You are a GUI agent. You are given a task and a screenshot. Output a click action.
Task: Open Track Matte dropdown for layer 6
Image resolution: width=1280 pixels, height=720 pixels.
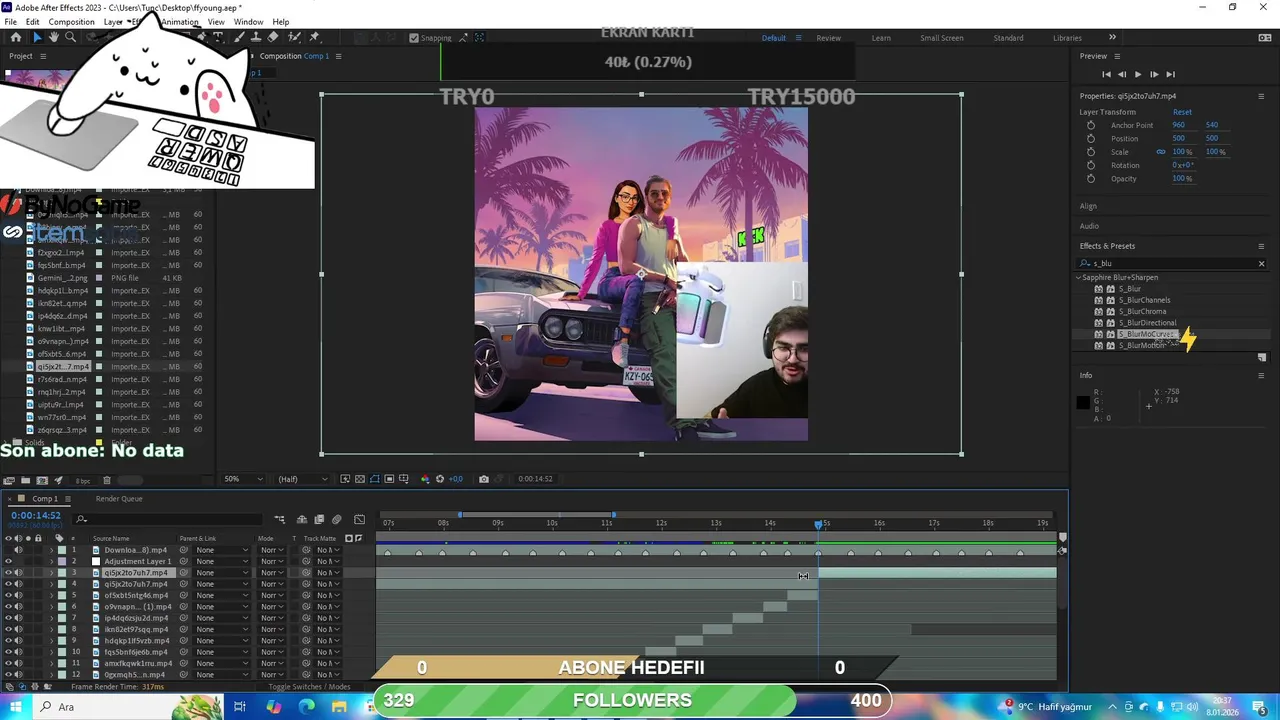pos(327,607)
